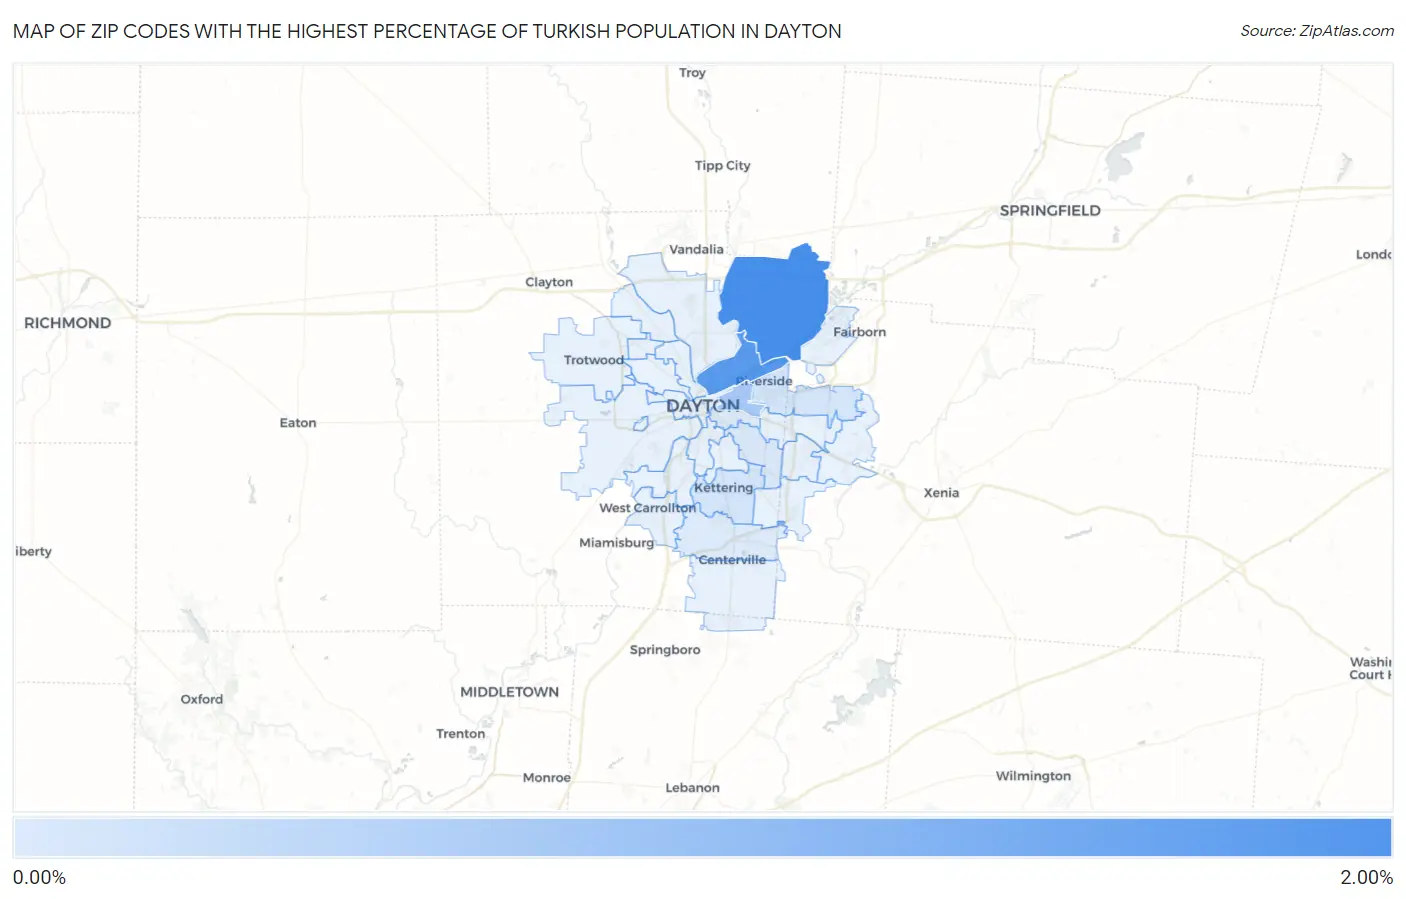Click the Monroe label
The height and width of the screenshot is (899, 1406).
click(546, 778)
